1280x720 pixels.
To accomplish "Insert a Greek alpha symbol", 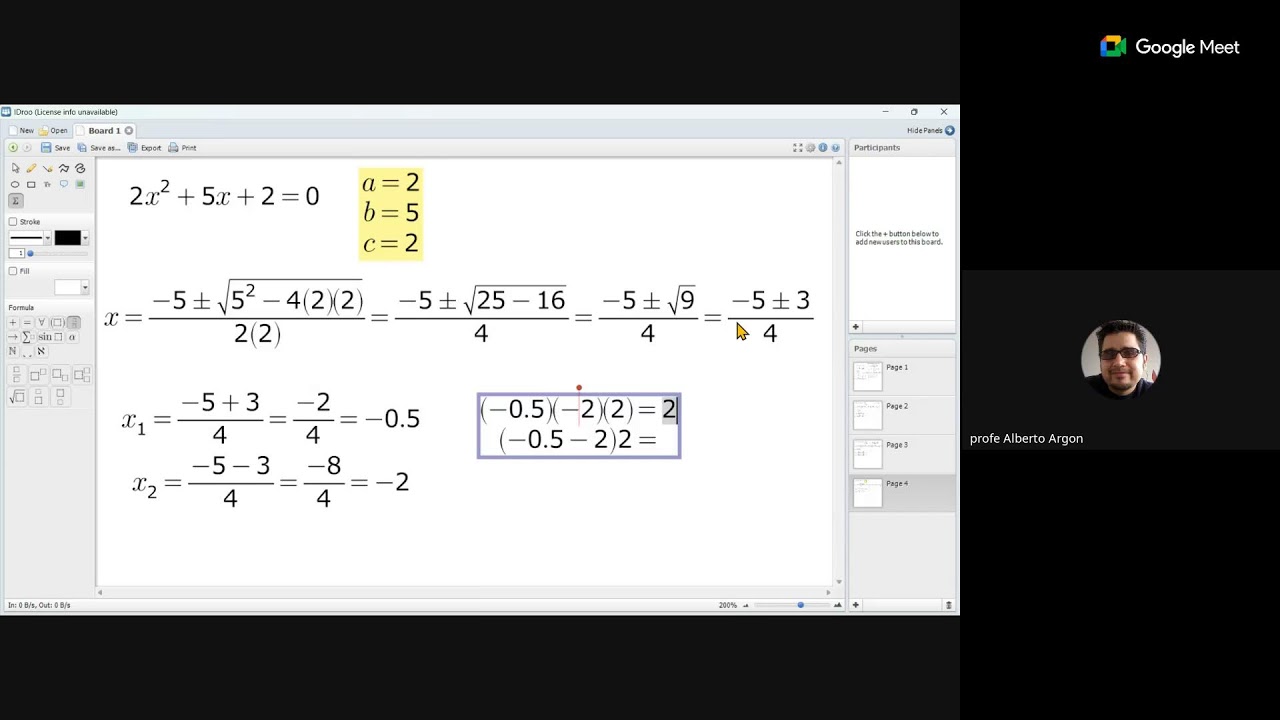I will point(72,337).
